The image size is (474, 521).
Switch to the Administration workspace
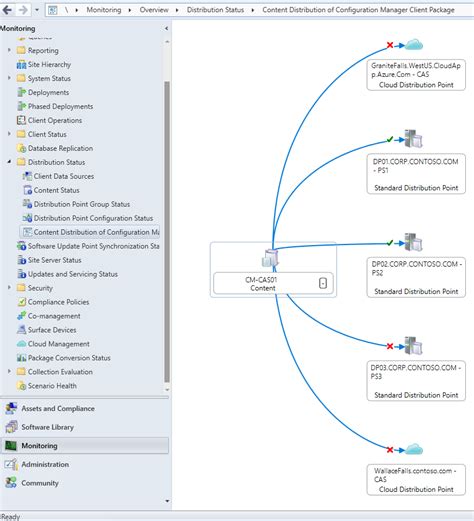pyautogui.click(x=45, y=464)
